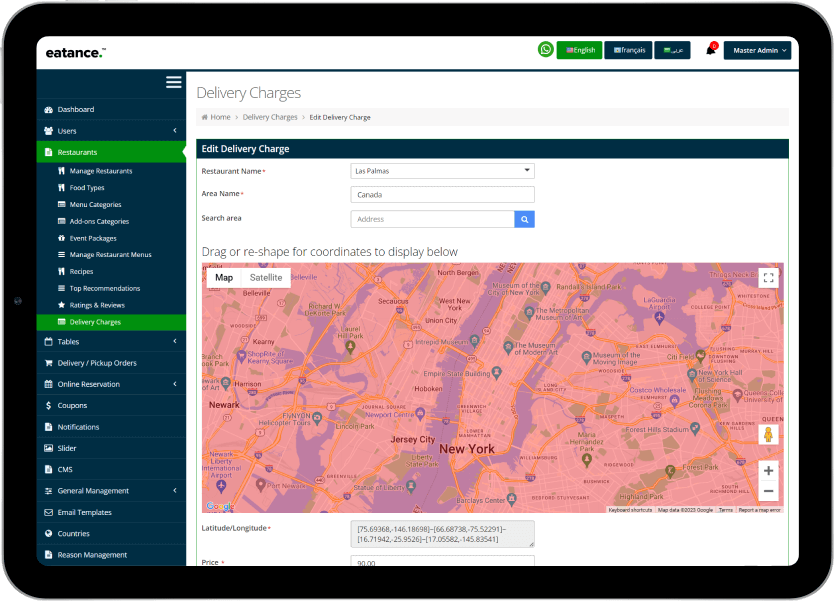
Task: Open WhatsApp icon in header
Action: 545,49
